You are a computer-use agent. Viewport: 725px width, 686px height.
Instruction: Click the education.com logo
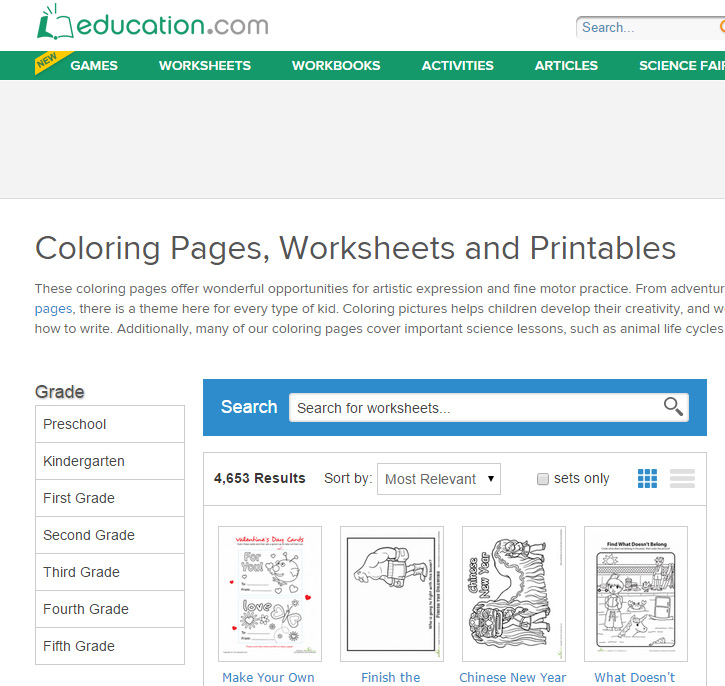(x=152, y=23)
